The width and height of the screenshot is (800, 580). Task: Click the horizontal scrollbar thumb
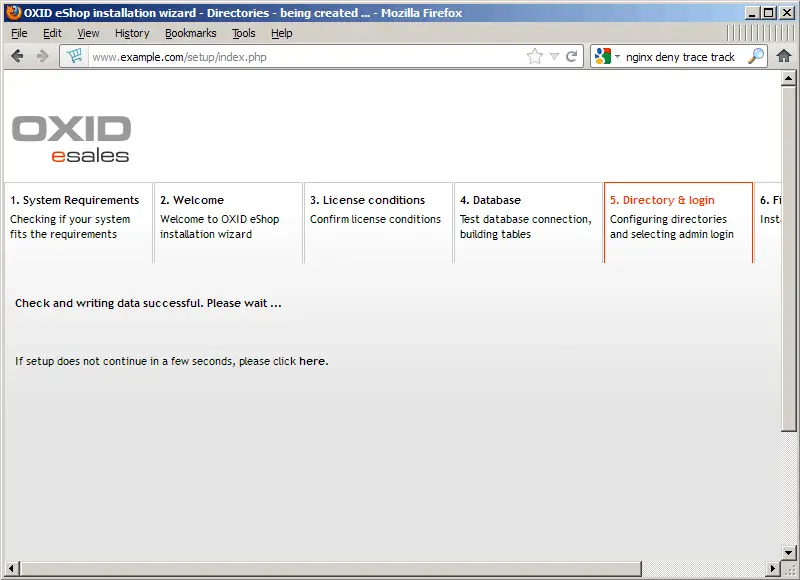(x=331, y=568)
